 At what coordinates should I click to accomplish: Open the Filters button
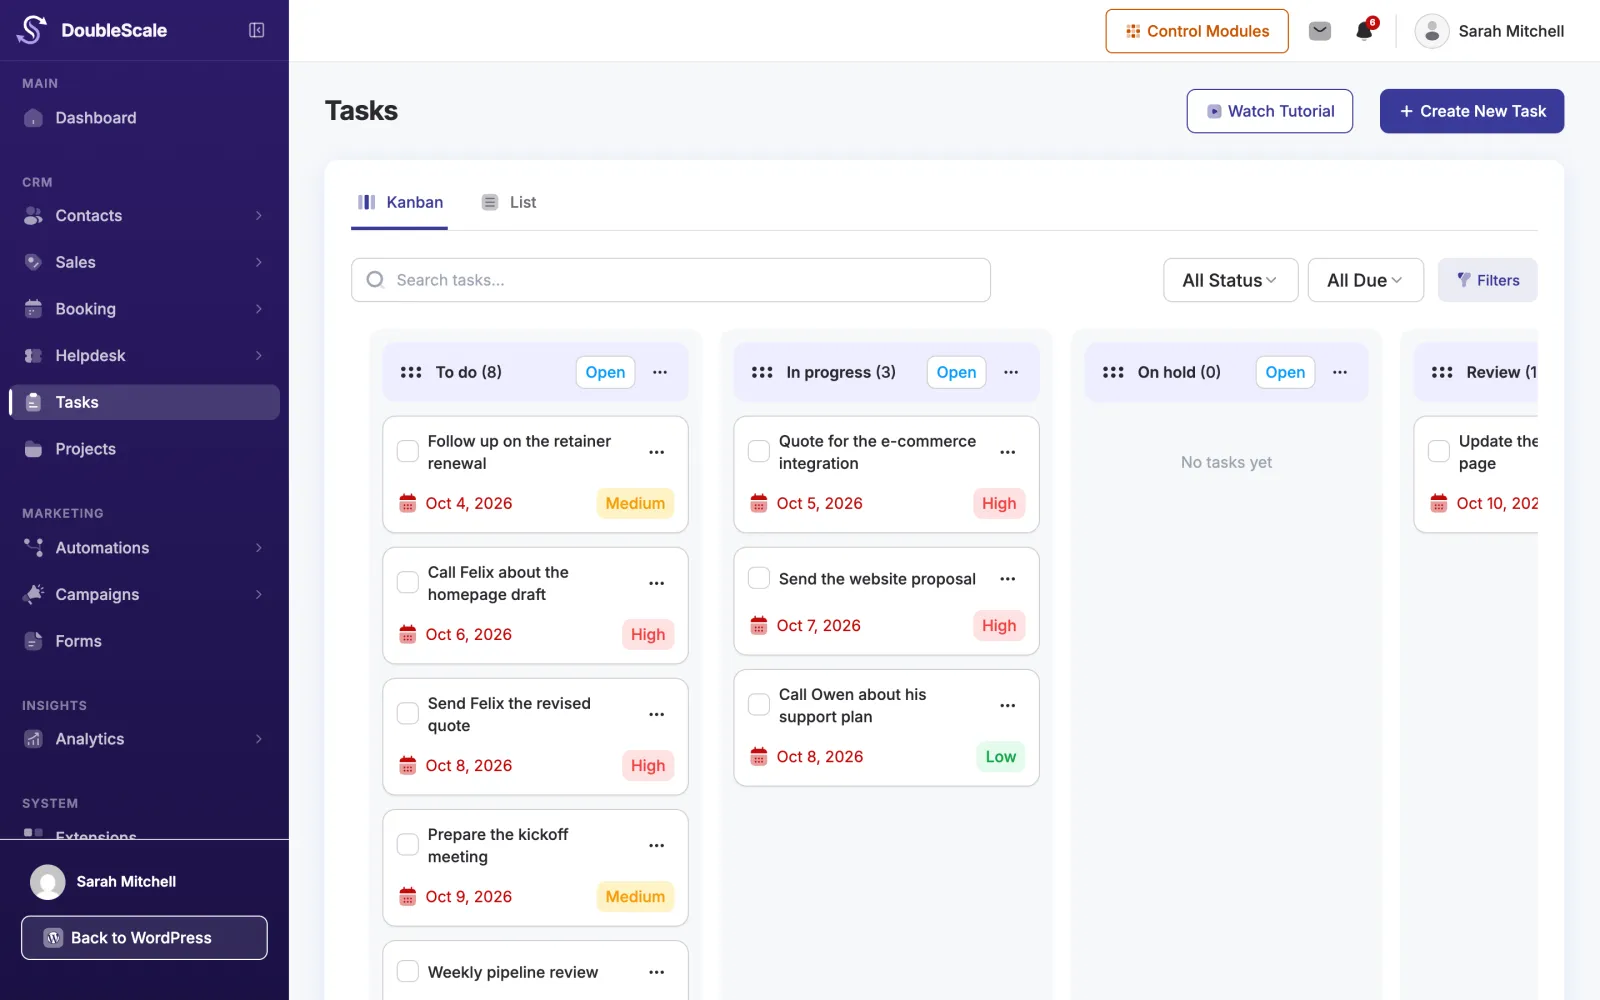click(x=1487, y=280)
